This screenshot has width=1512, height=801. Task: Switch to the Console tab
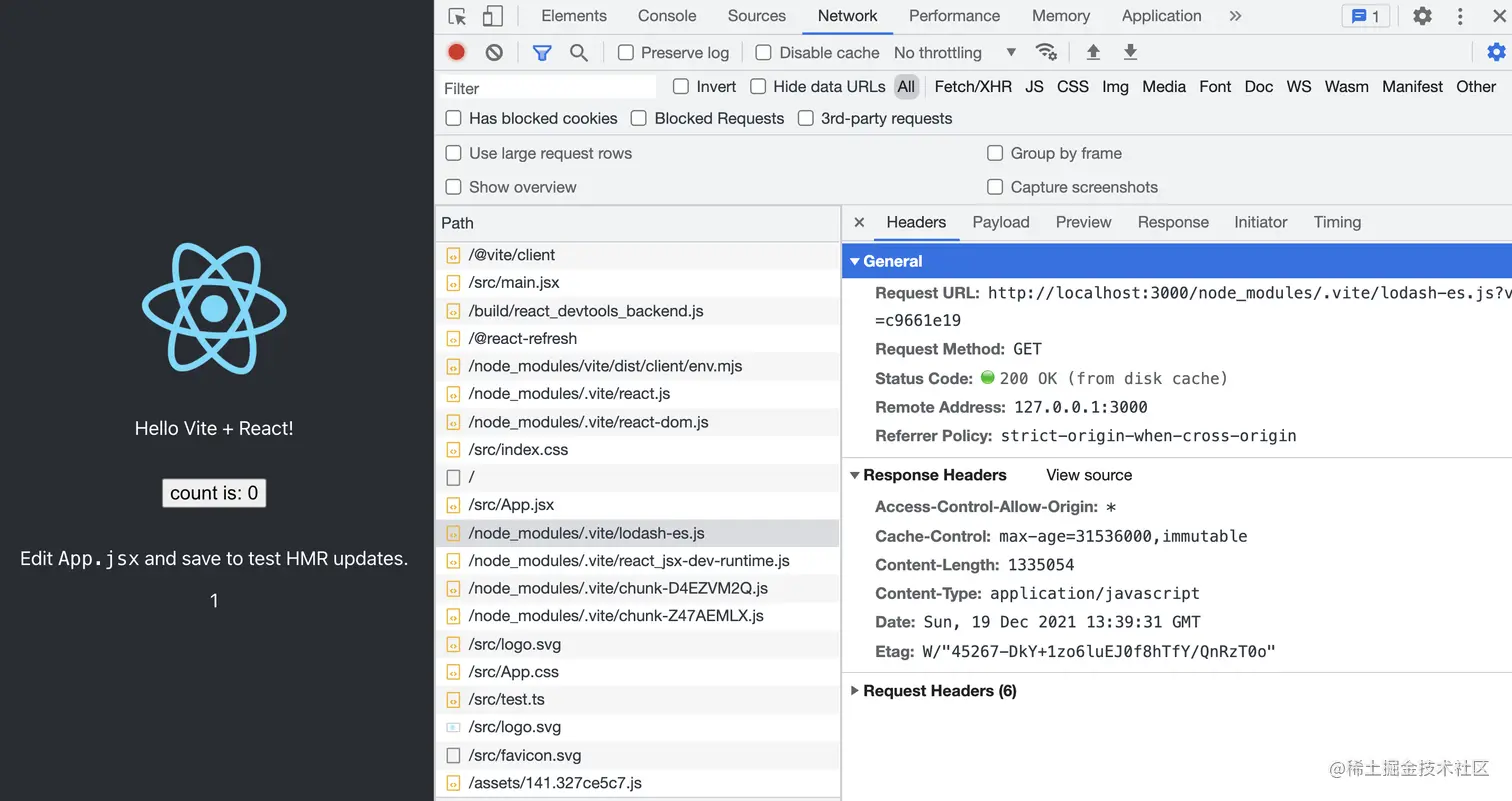667,16
